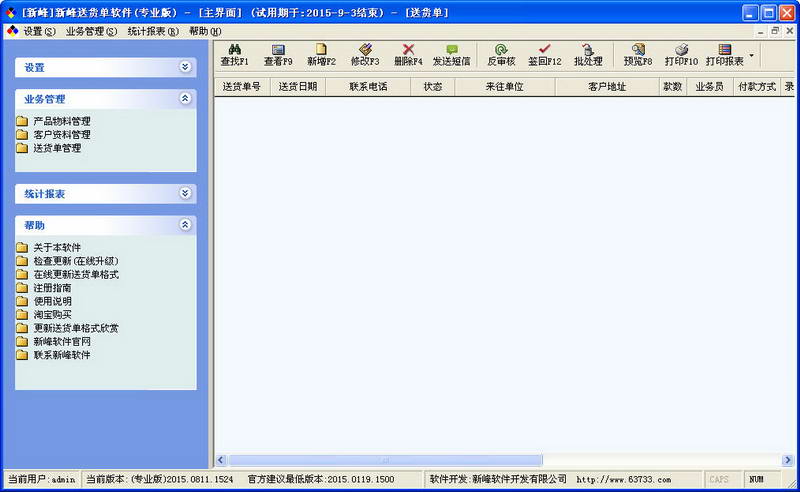Click the app icon in the menu bar
This screenshot has width=800, height=492.
pyautogui.click(x=12, y=31)
